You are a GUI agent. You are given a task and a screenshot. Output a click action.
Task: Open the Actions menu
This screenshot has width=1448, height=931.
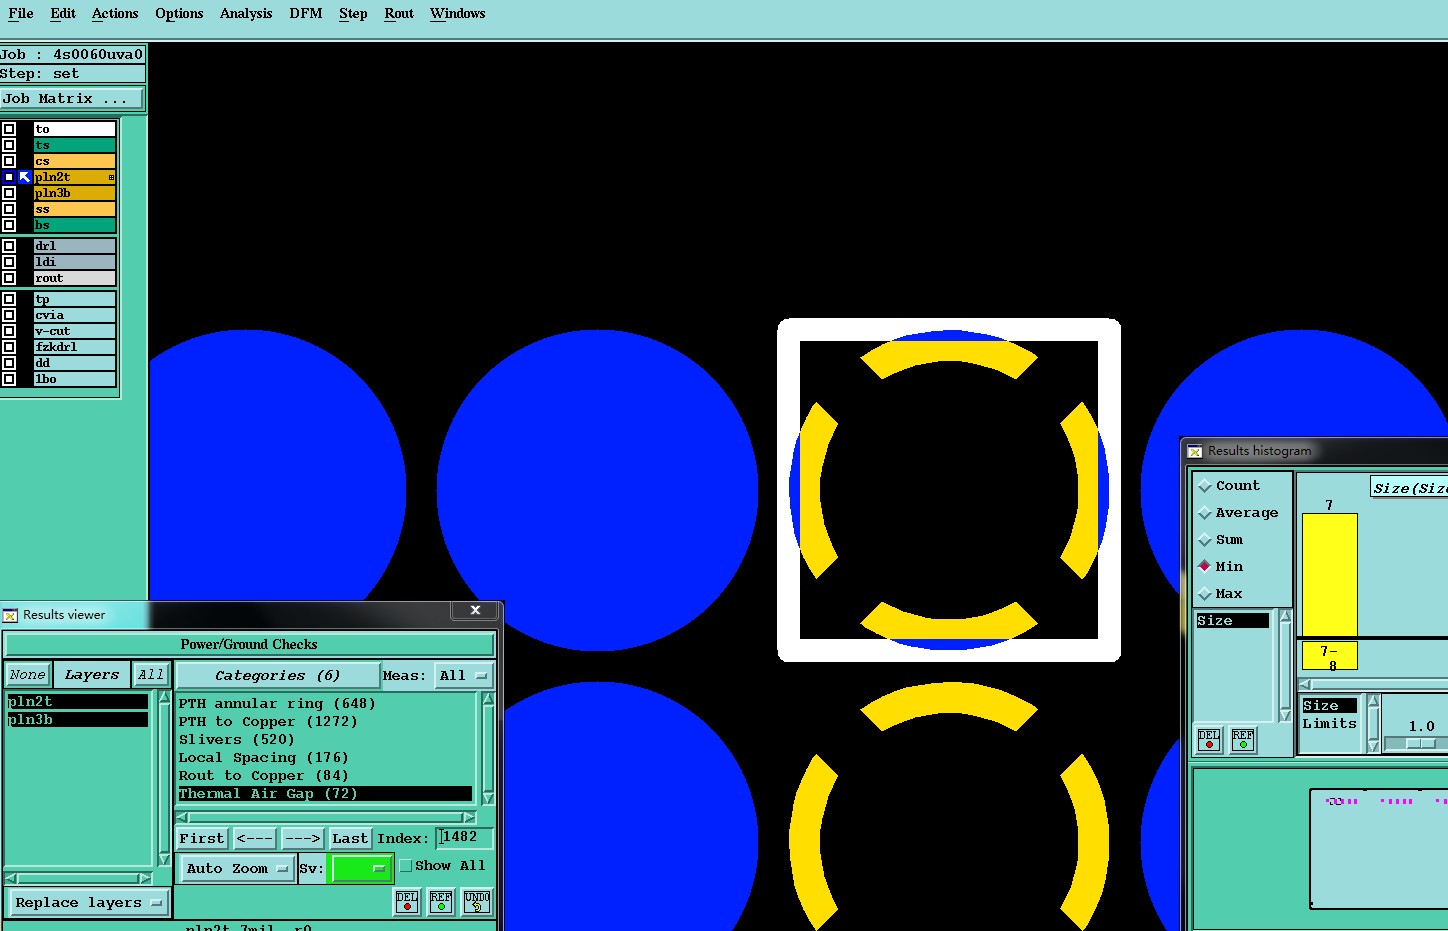point(115,13)
